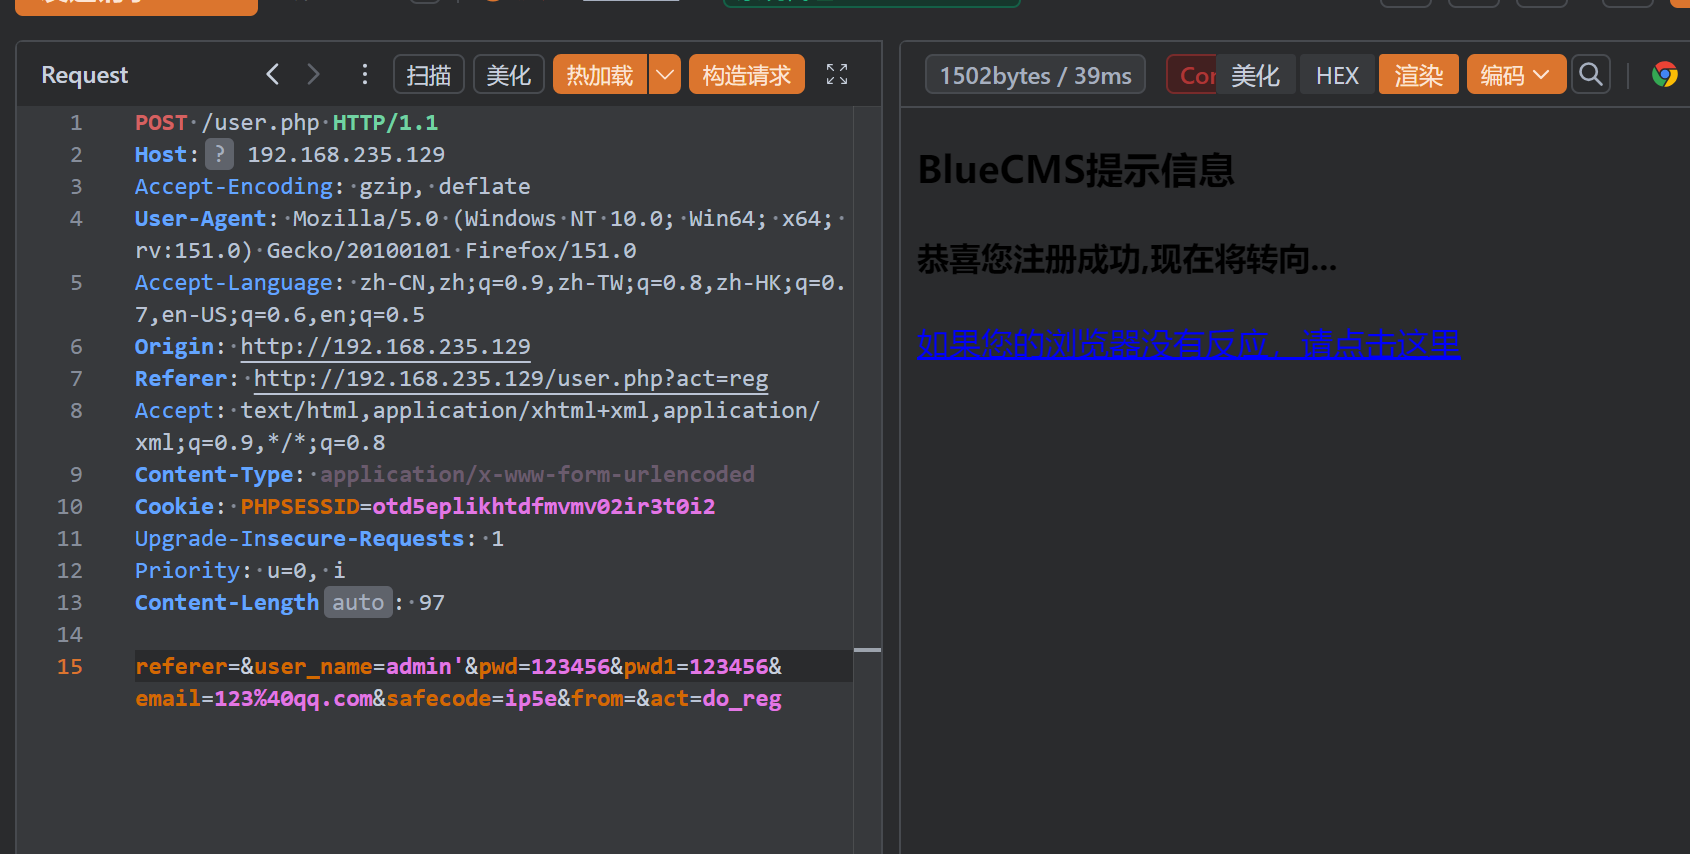Click the Content-Type header name
Viewport: 1690px width, 854px height.
click(x=214, y=474)
